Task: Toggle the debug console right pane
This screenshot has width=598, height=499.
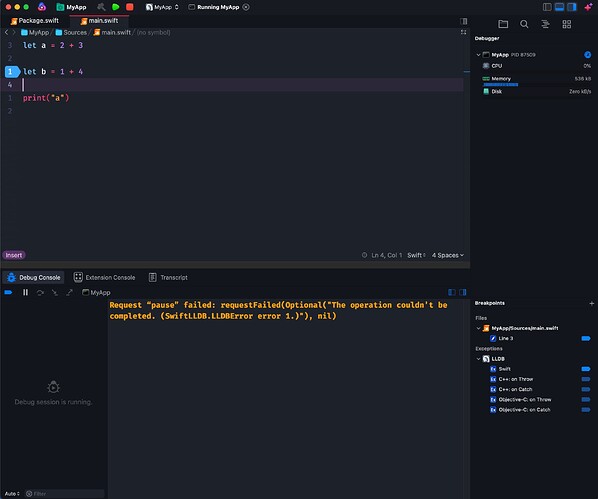Action: (463, 293)
